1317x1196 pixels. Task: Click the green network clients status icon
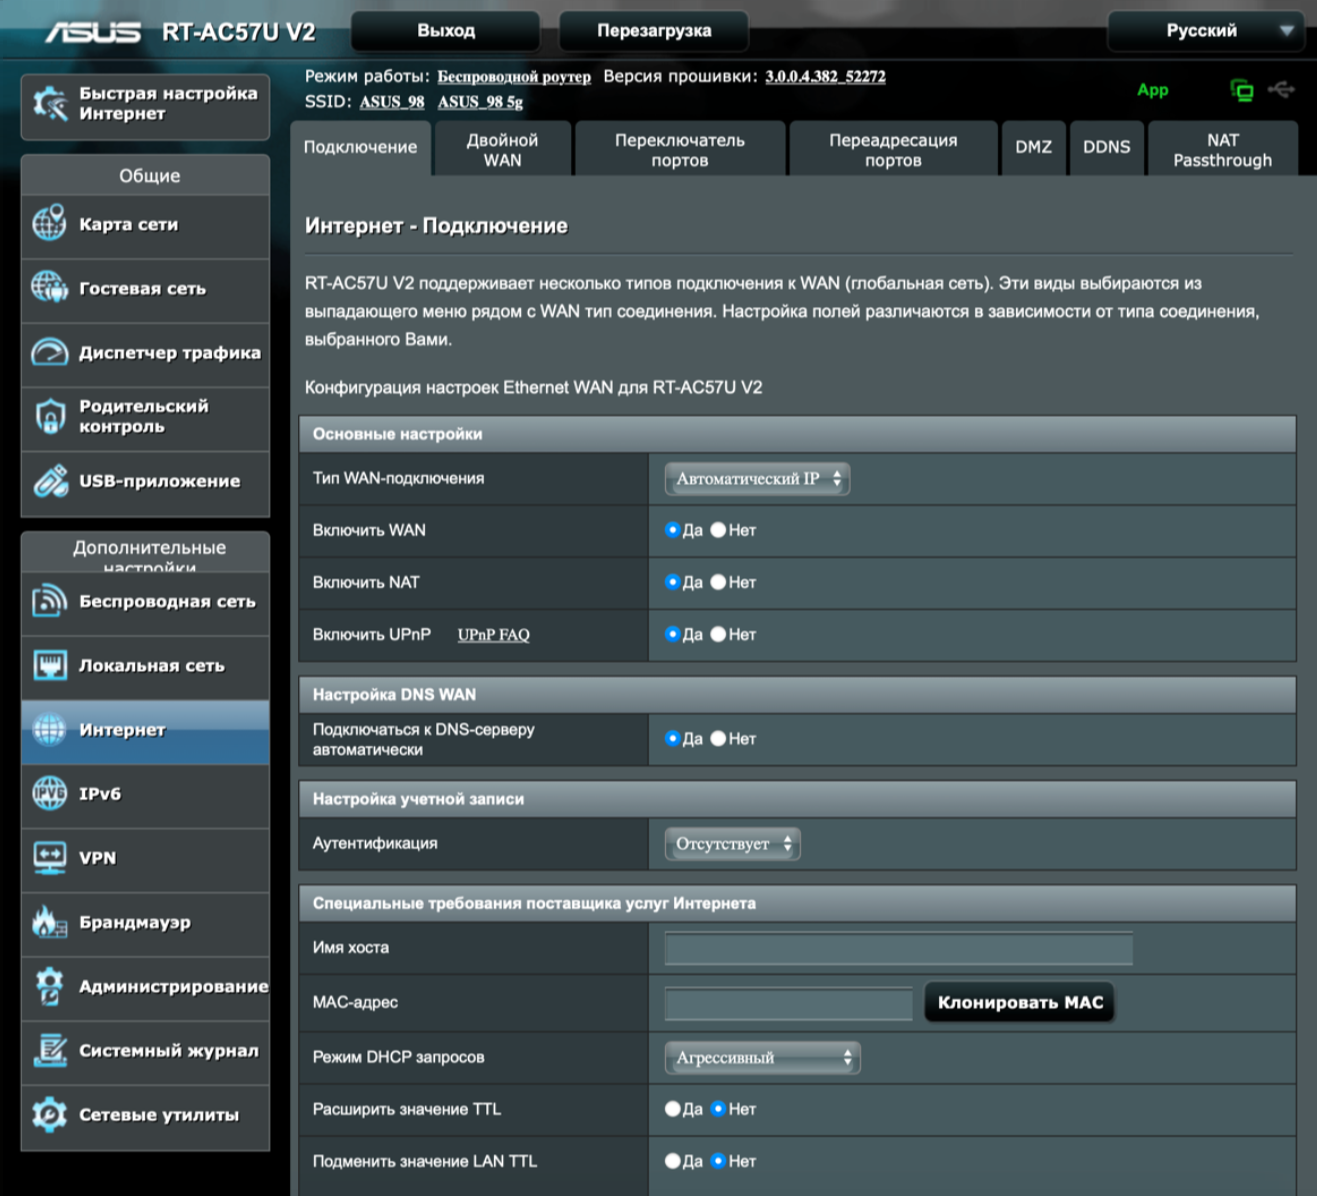click(x=1241, y=91)
